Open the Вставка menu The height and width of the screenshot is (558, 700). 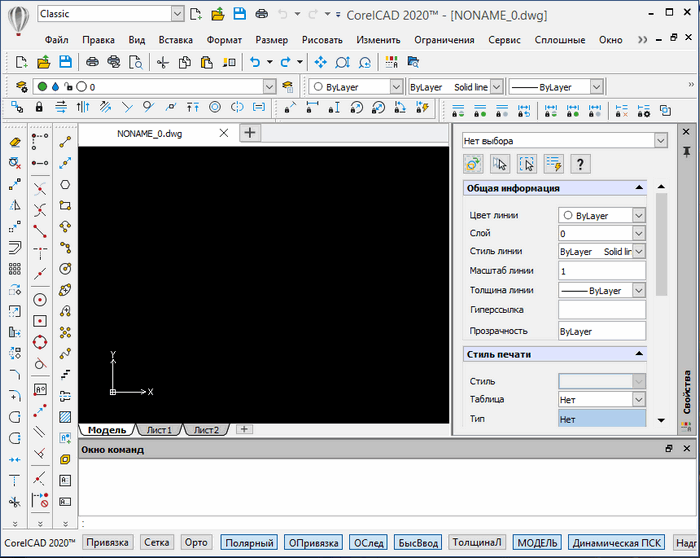click(x=175, y=40)
